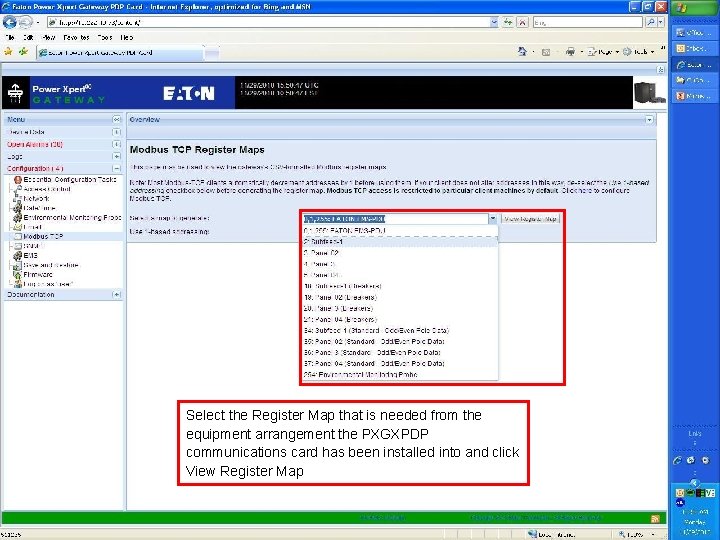Open the Tools menu in command bar
This screenshot has width=720, height=540.
pos(639,51)
